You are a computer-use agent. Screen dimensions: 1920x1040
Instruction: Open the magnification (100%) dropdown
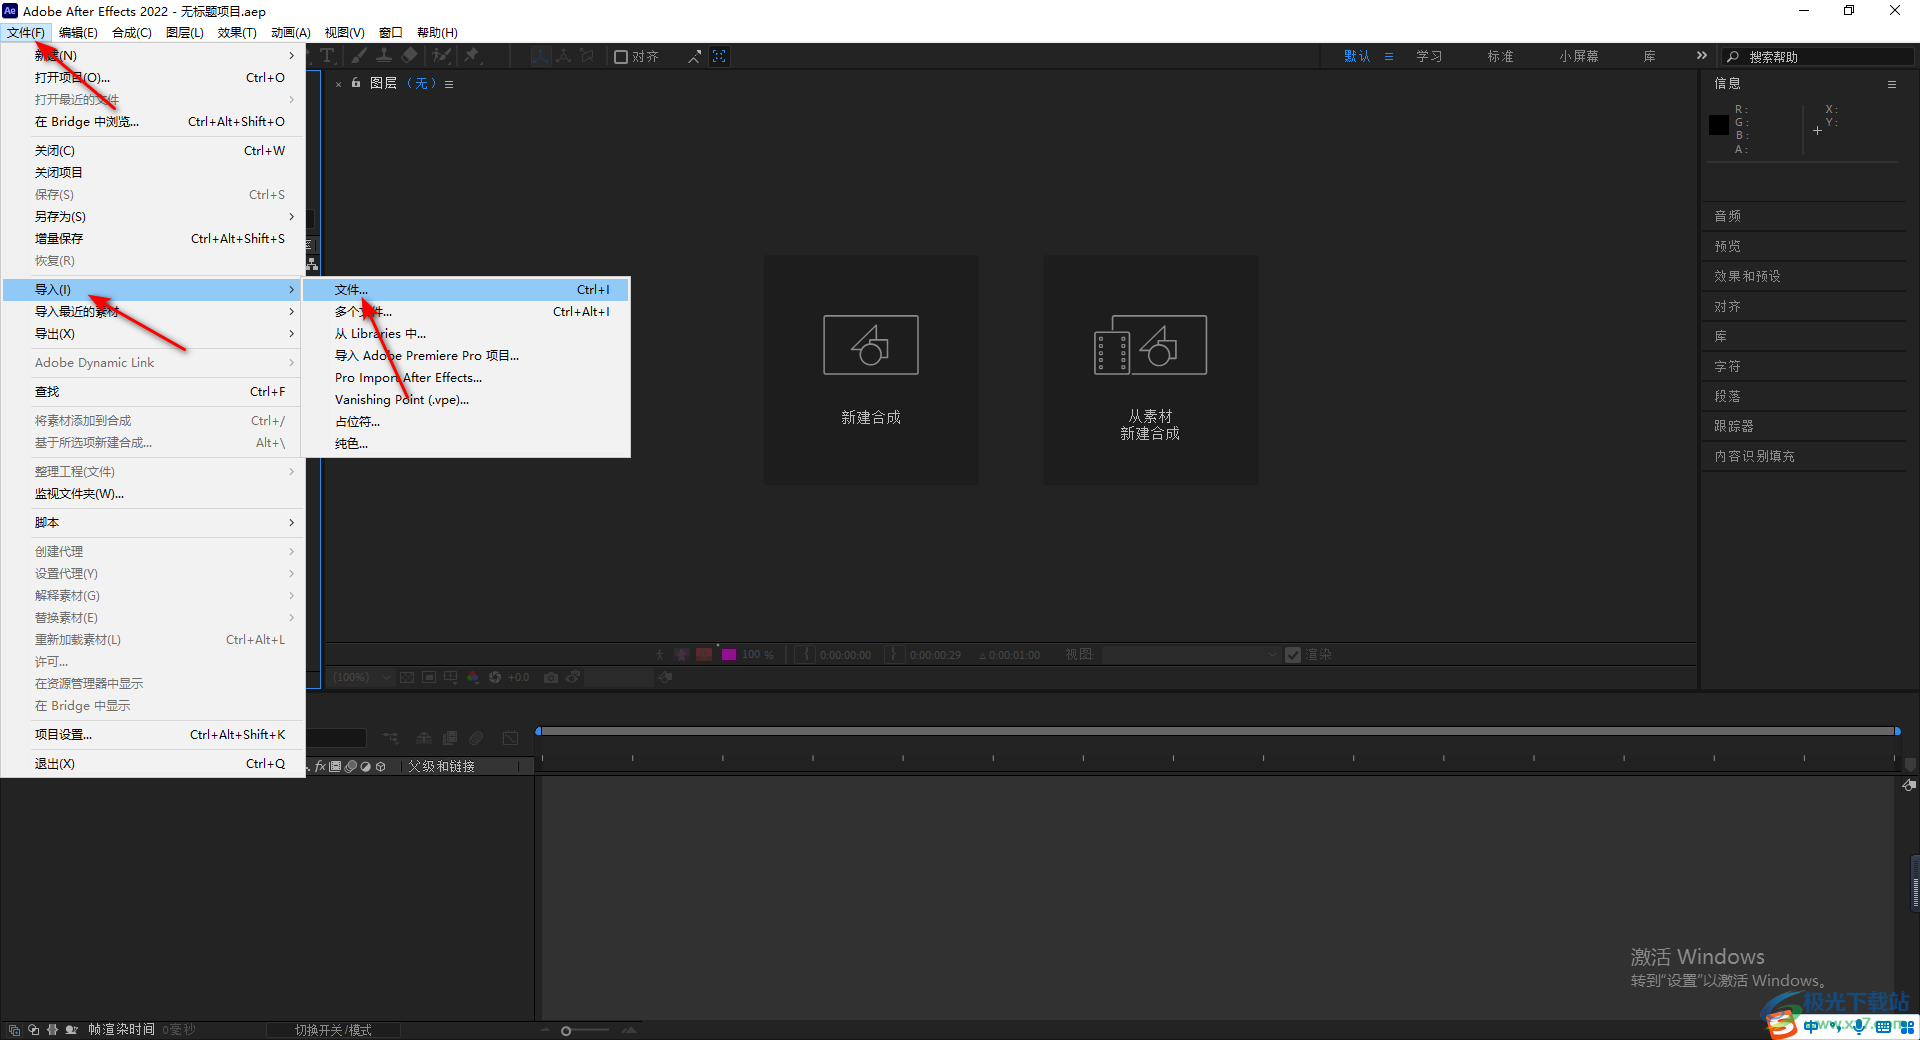361,678
